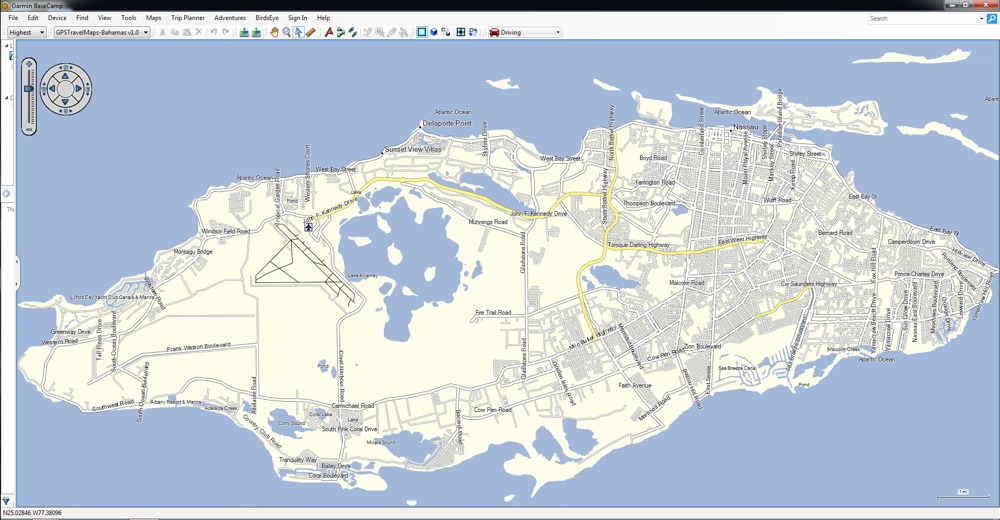Screen dimensions: 1000x520
Task: Click the filter funnel icon bottom left
Action: pyautogui.click(x=6, y=501)
